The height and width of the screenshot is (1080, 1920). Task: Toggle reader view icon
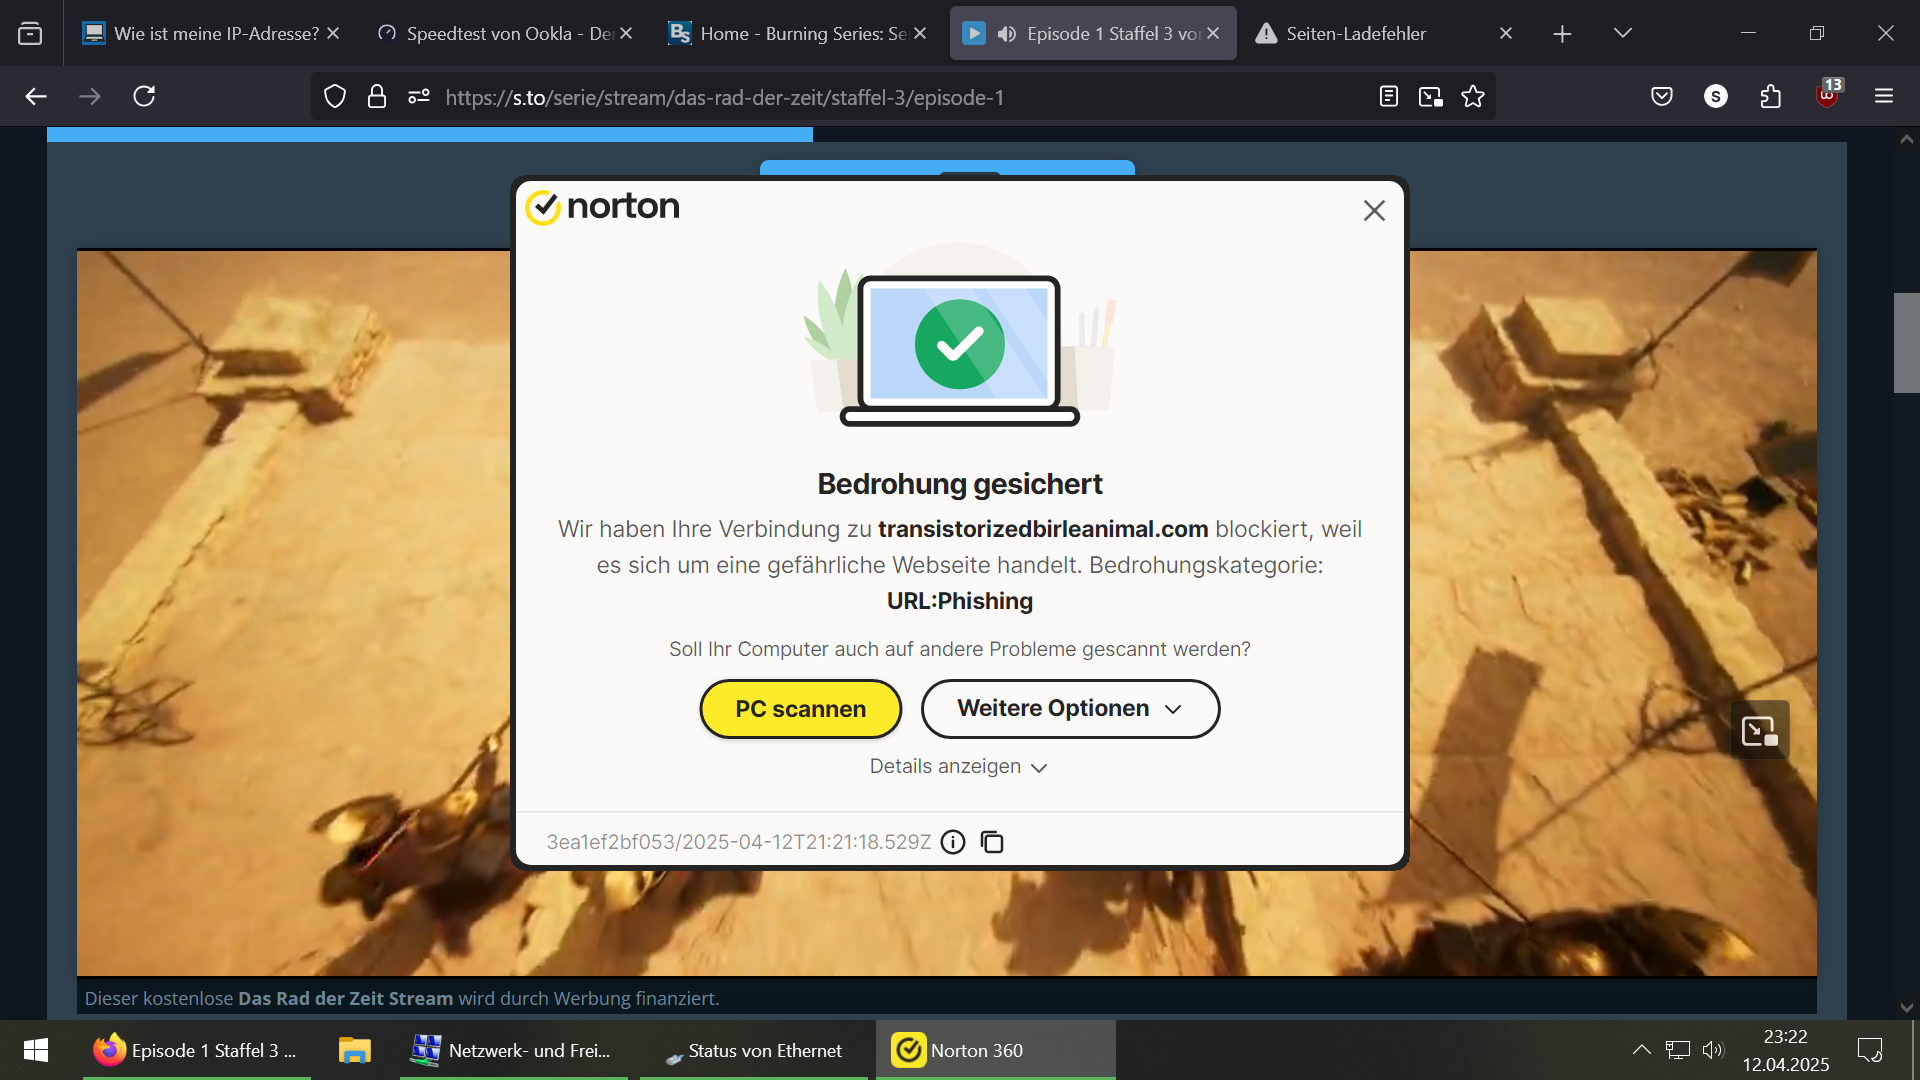(x=1389, y=97)
